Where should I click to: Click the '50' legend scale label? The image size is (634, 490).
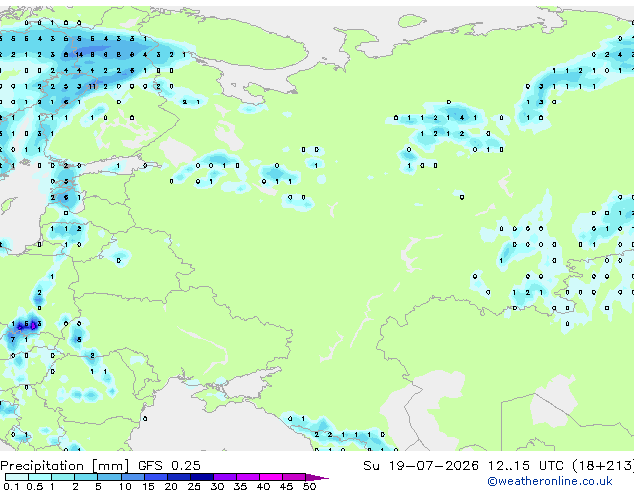coord(309,486)
